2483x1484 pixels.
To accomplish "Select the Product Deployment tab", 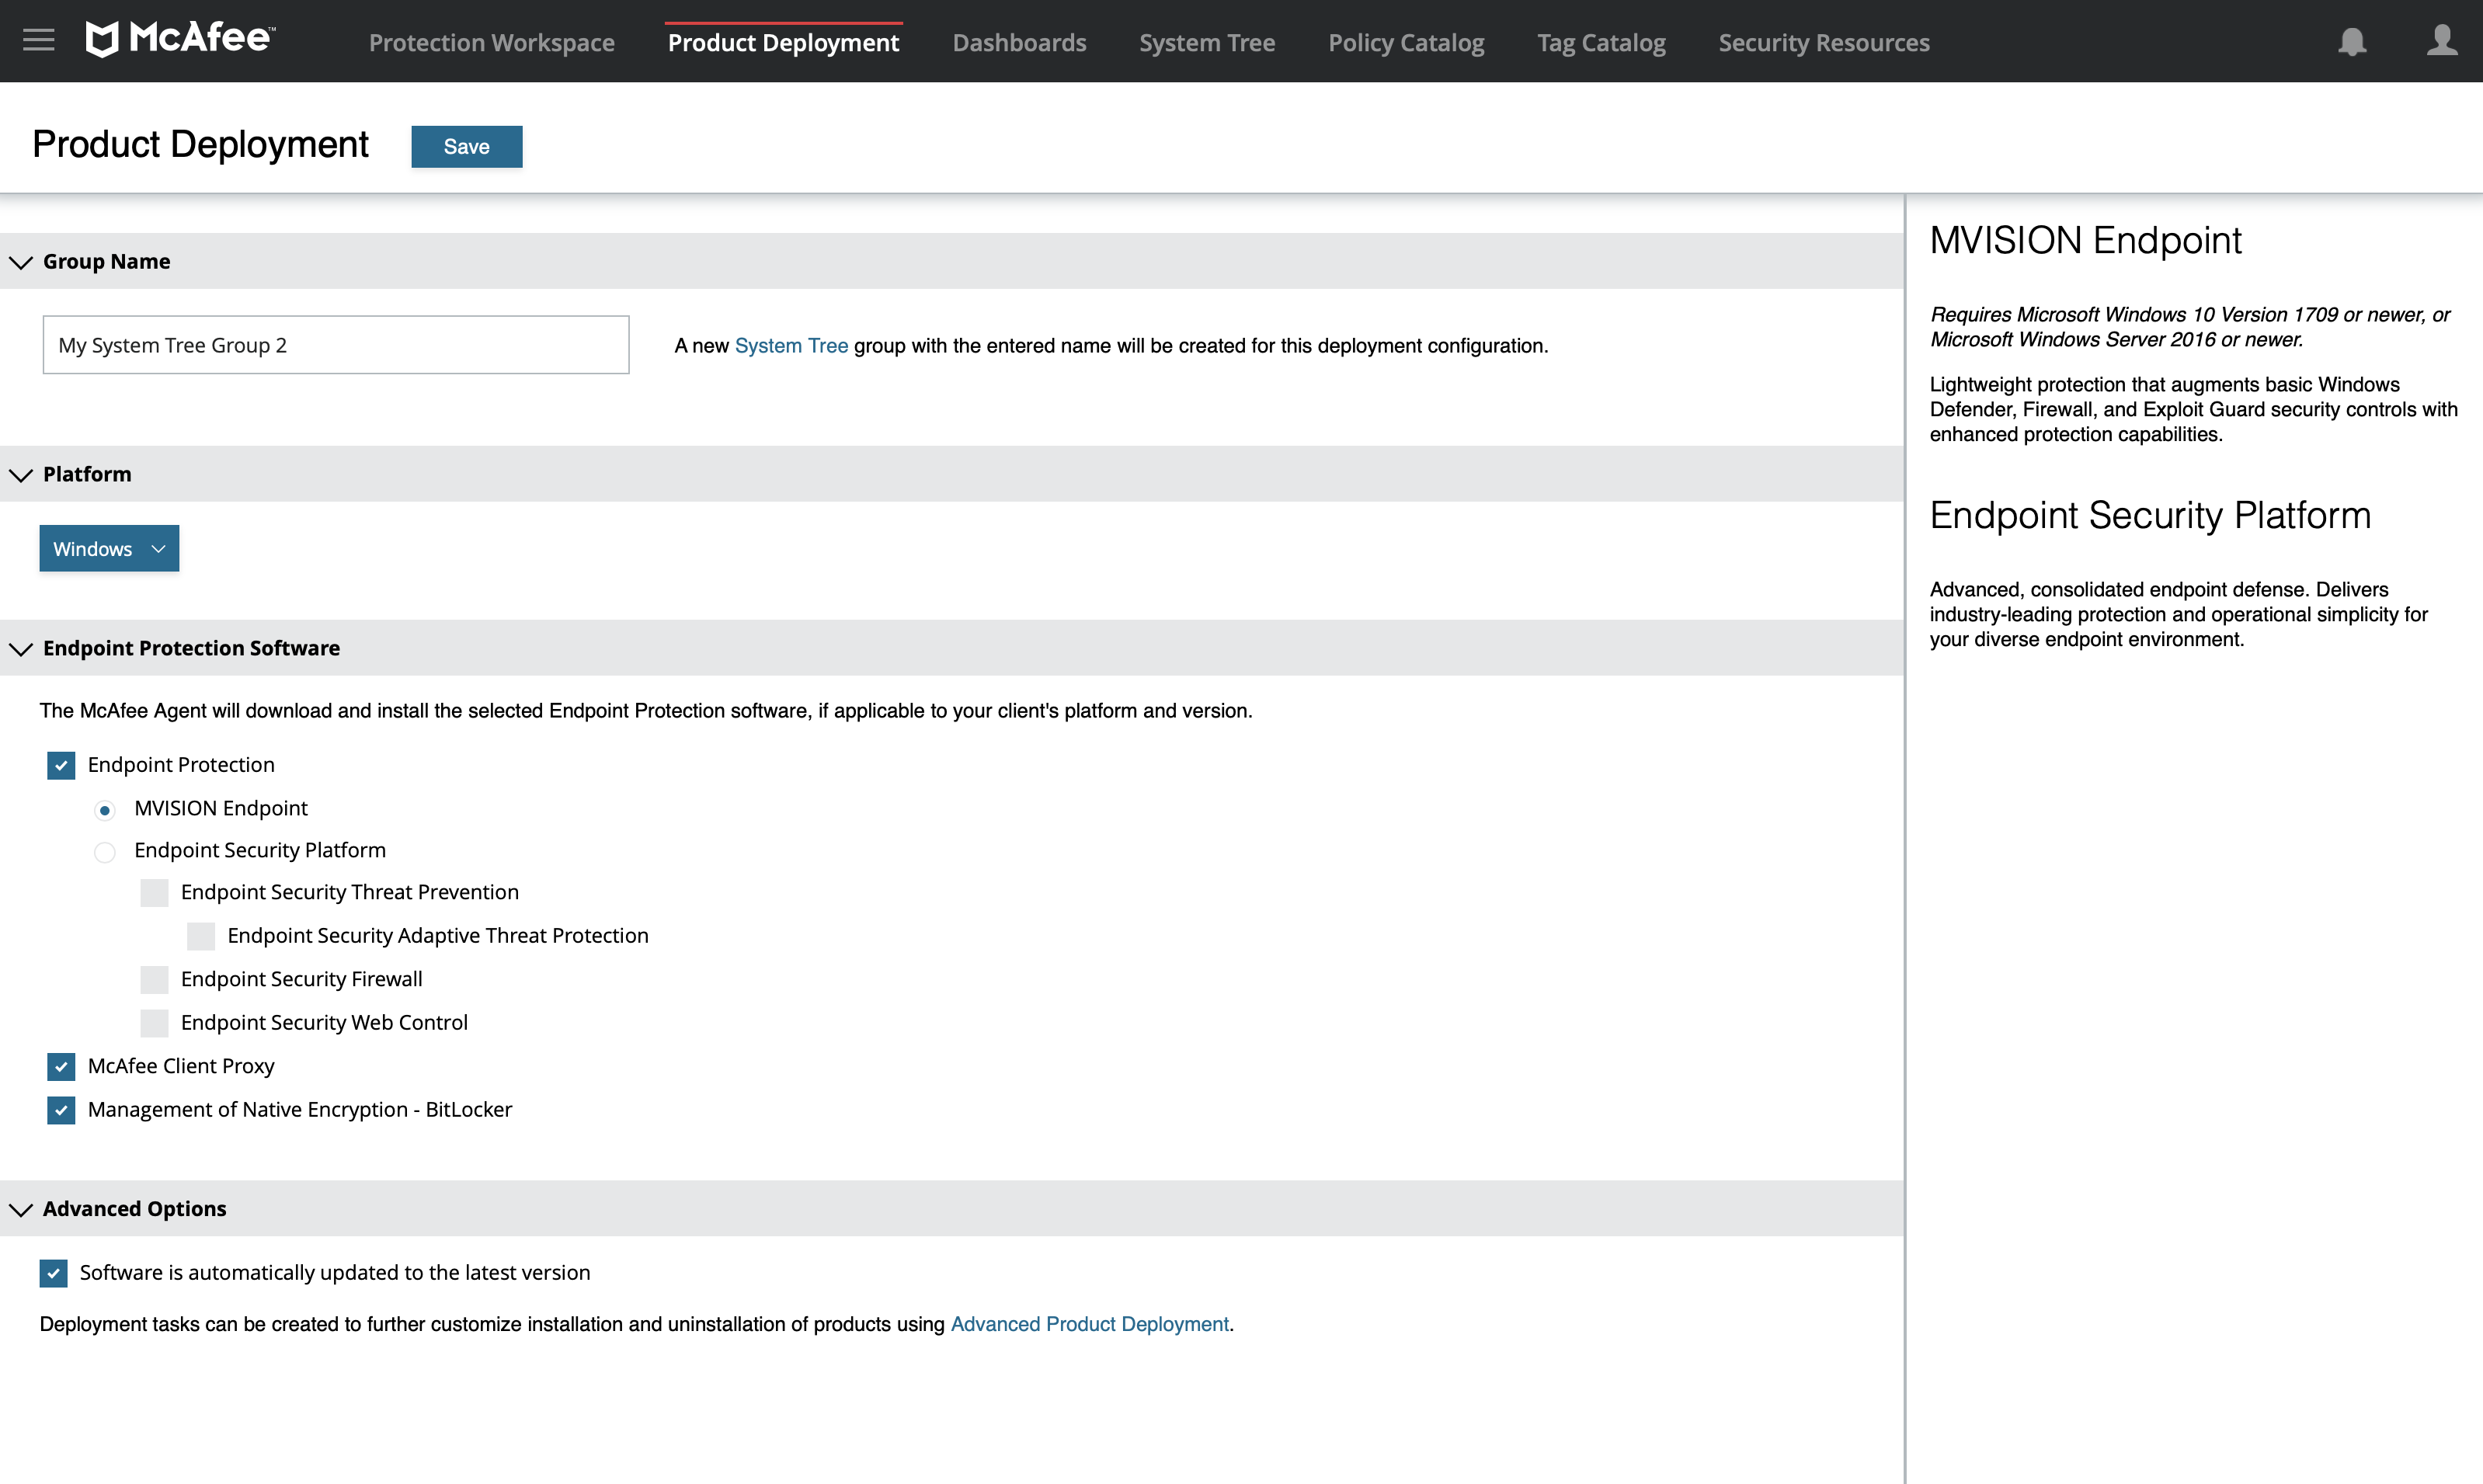I will [x=783, y=42].
